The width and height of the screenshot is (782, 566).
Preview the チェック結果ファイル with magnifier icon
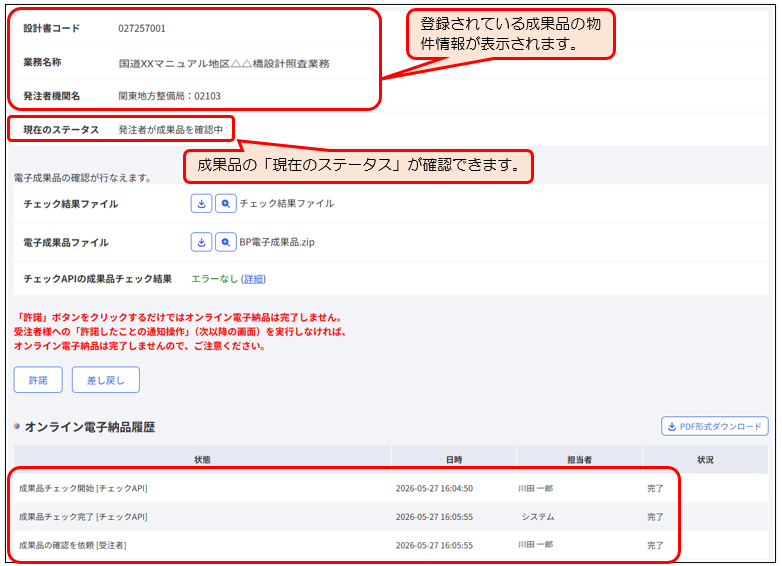pyautogui.click(x=225, y=203)
